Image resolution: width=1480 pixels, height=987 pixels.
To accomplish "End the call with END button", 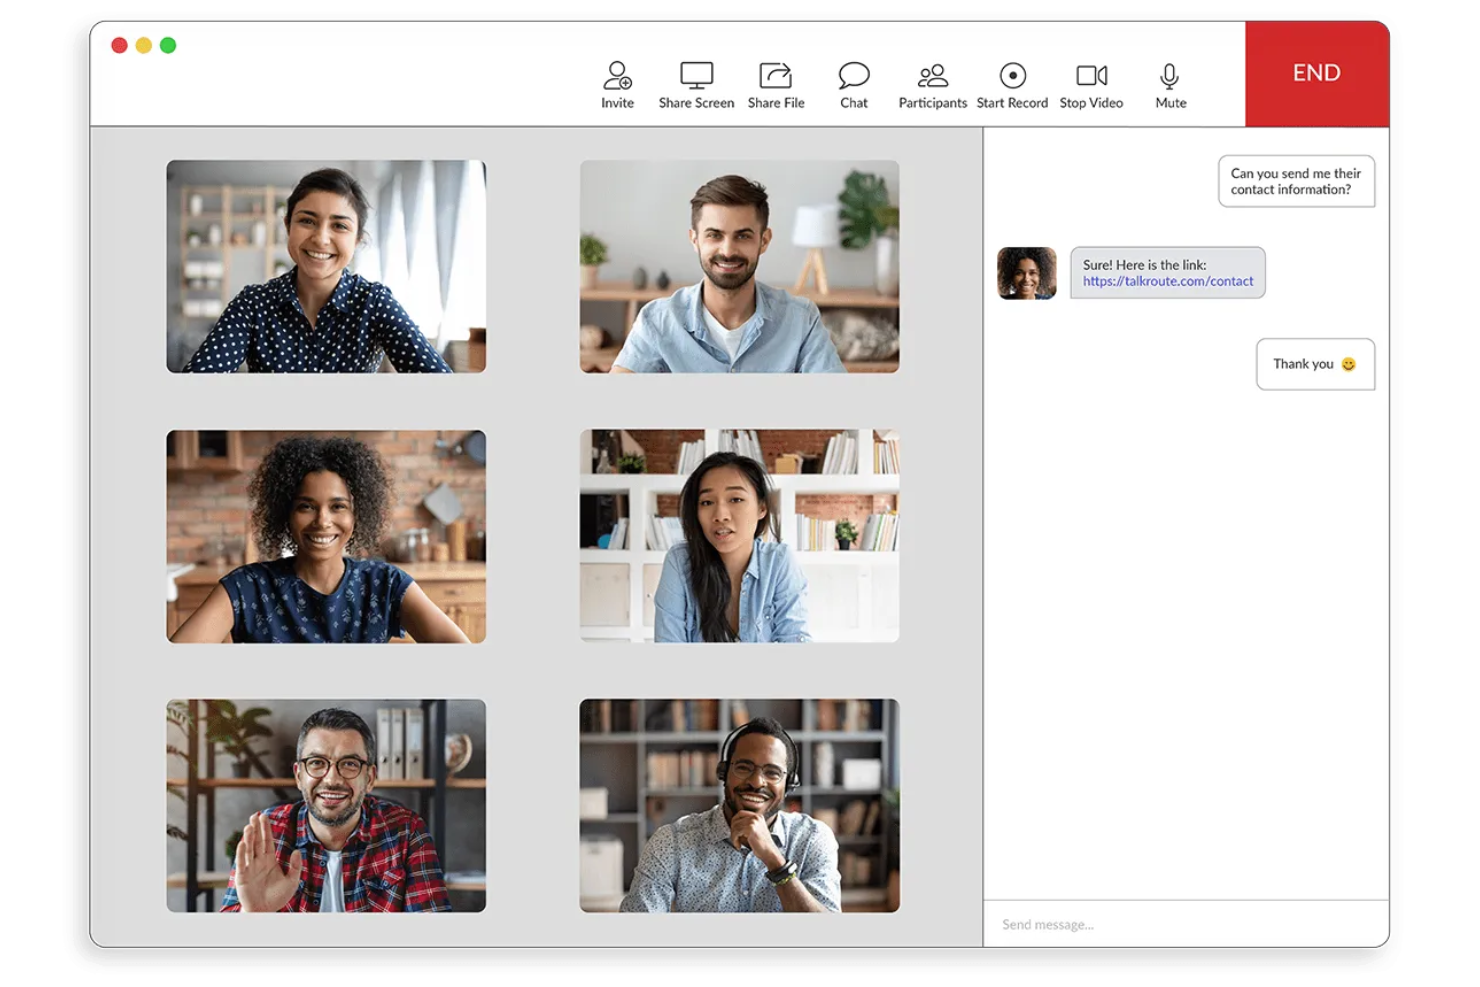I will click(1316, 73).
